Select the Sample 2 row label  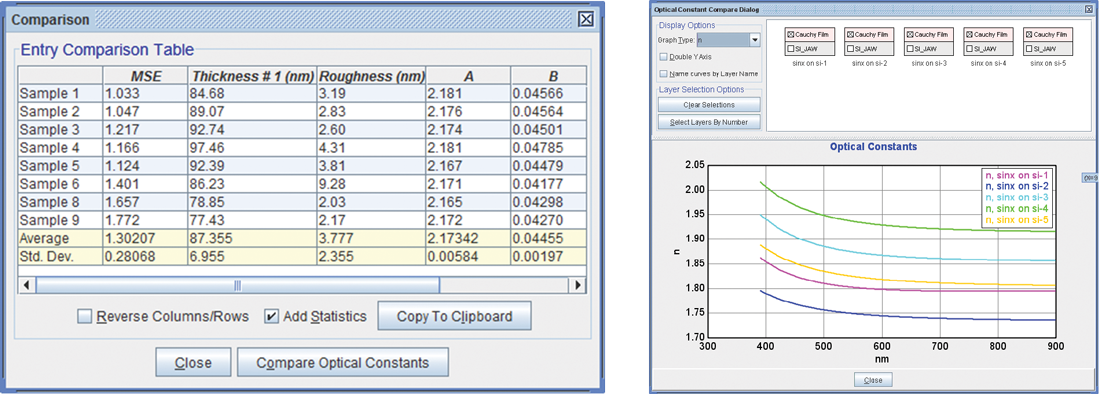[x=60, y=112]
